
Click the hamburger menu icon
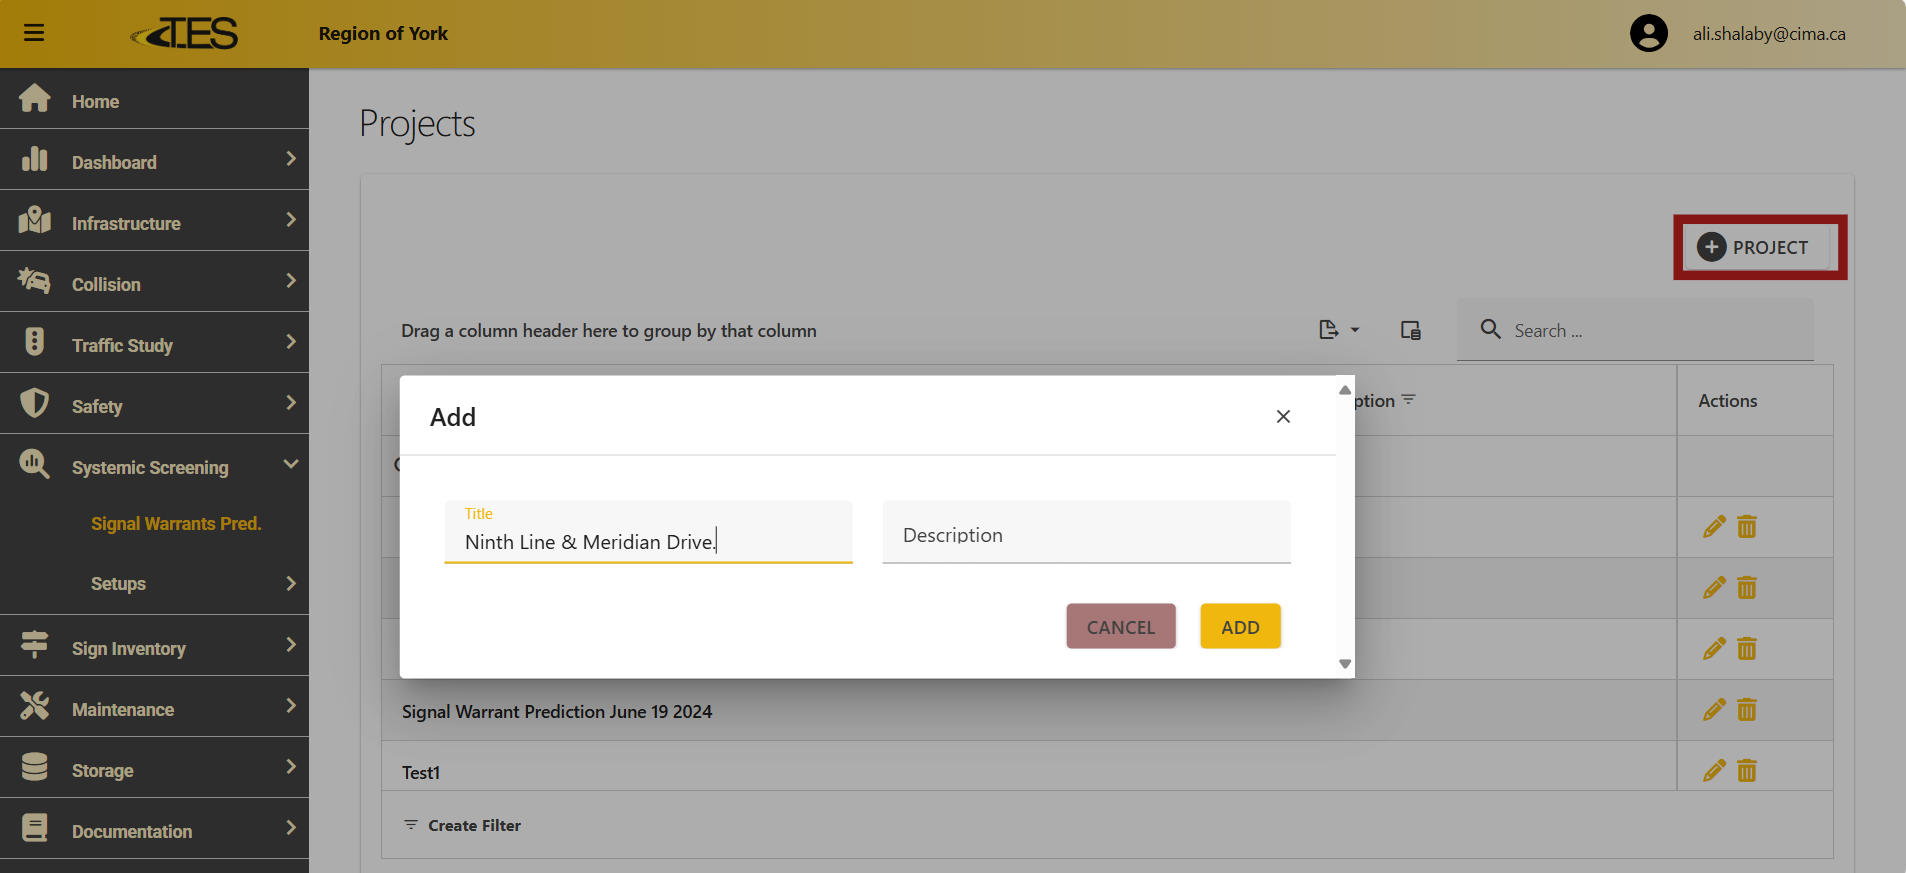point(34,33)
